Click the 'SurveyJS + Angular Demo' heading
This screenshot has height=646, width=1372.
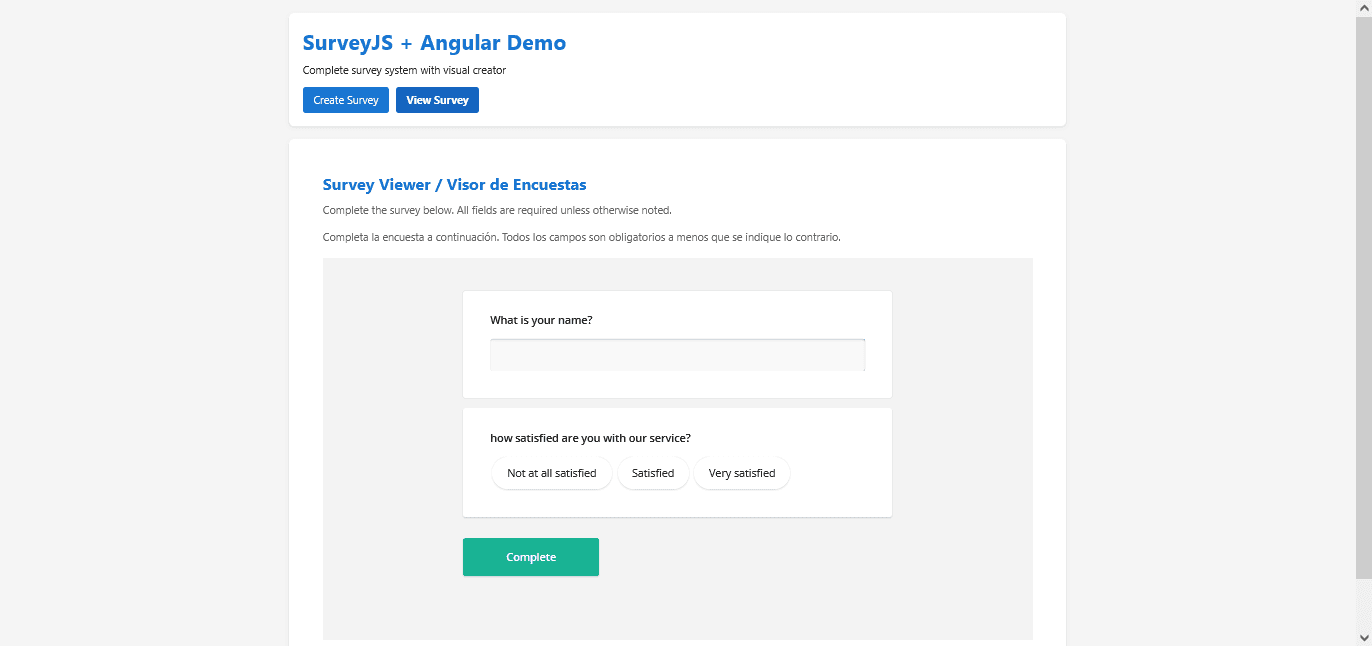click(434, 43)
